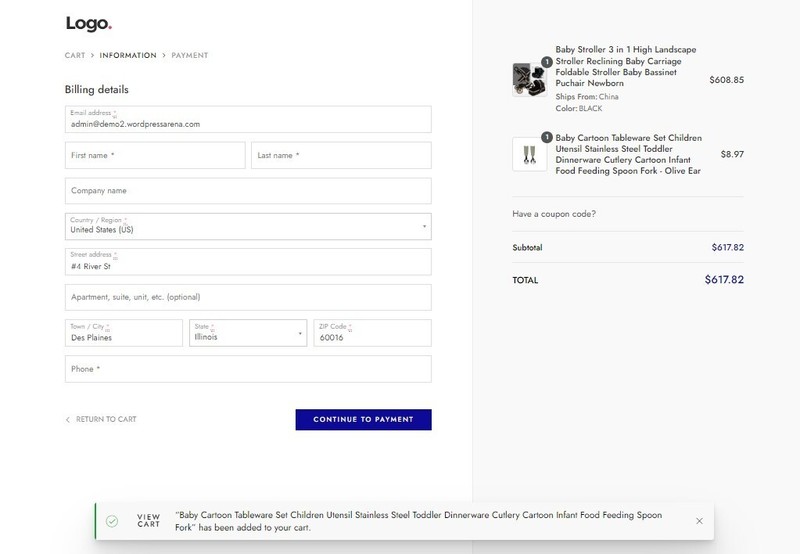Click the quantity badge on the stroller thumbnail
The height and width of the screenshot is (554, 800).
tap(546, 62)
